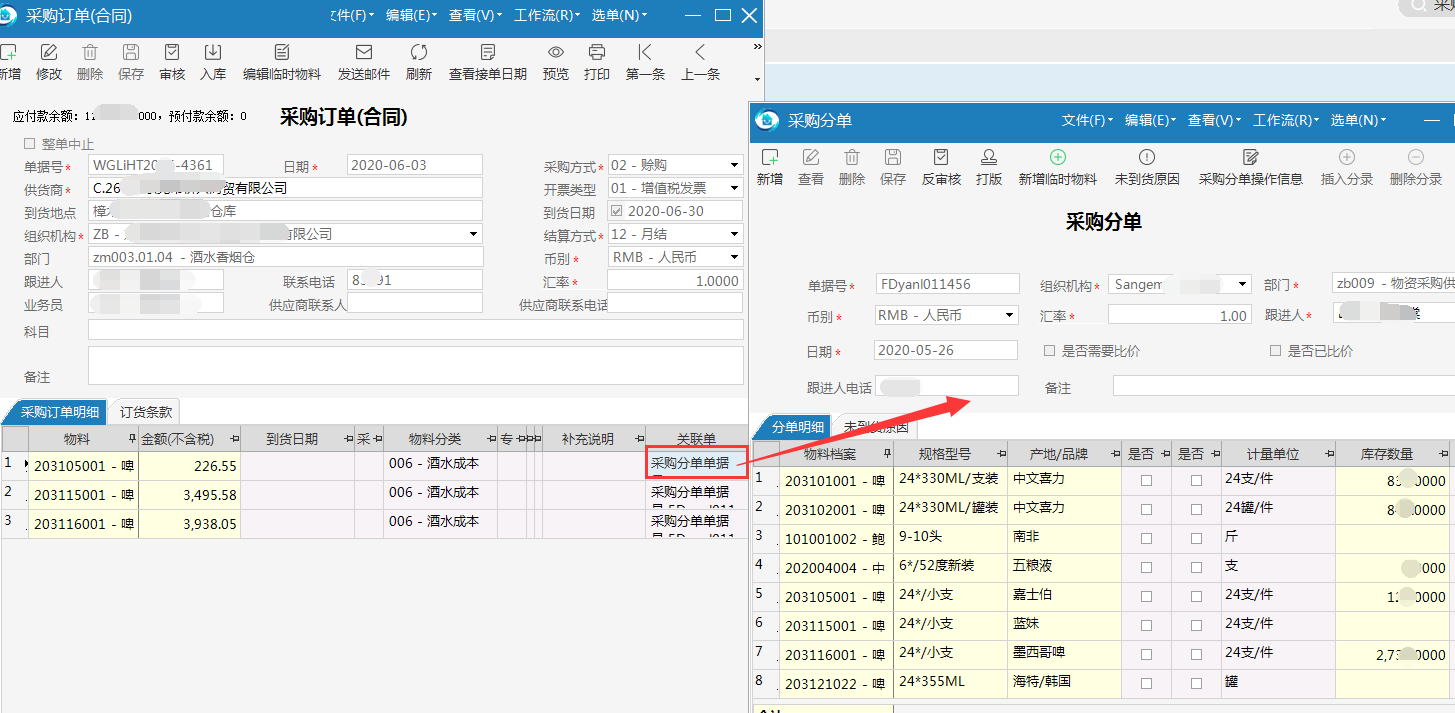Open the 结算方式 dropdown
This screenshot has height=713, width=1455.
pyautogui.click(x=734, y=234)
